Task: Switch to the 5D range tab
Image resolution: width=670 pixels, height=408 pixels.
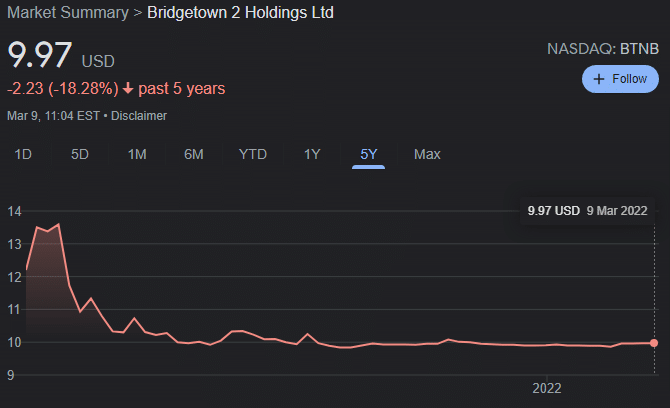Action: [x=79, y=154]
